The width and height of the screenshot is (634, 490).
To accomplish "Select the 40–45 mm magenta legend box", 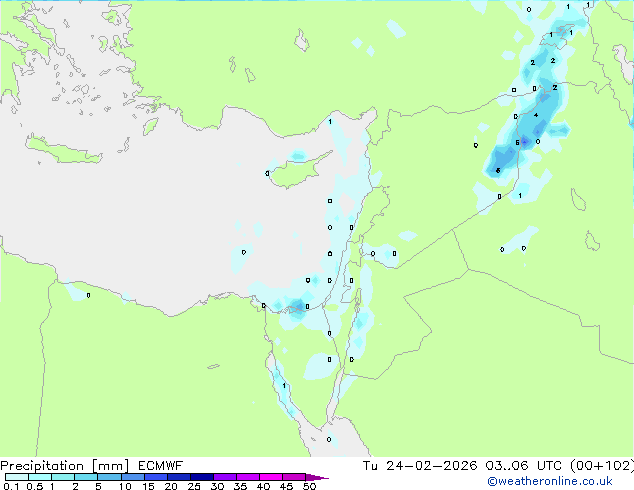I will pyautogui.click(x=271, y=477).
